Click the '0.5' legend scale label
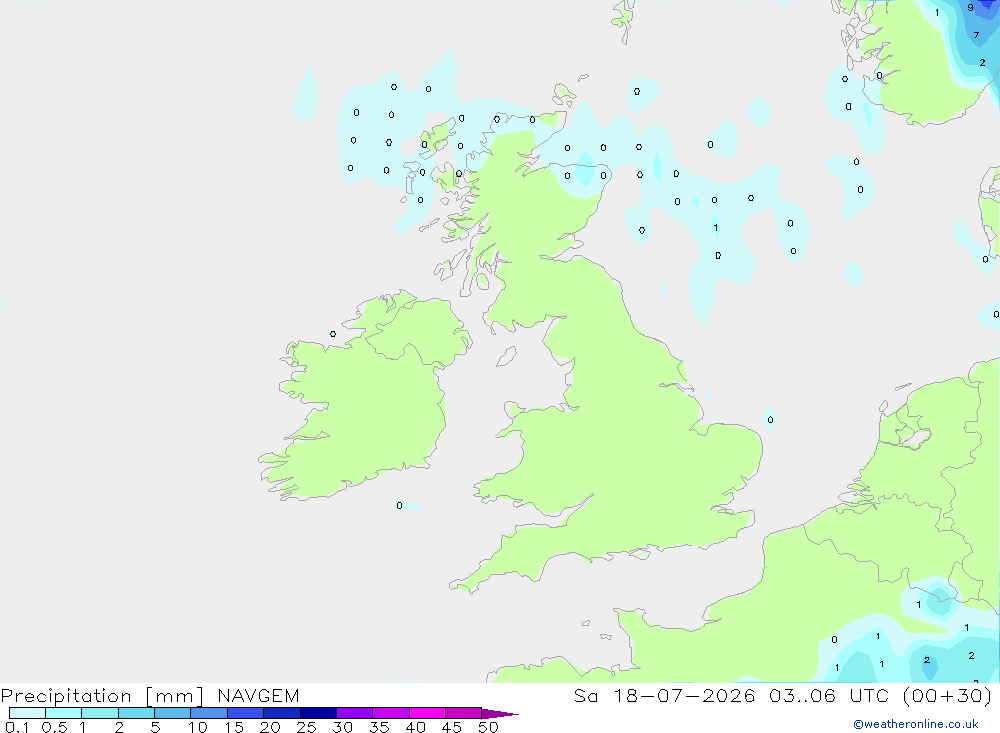The width and height of the screenshot is (1000, 733). click(54, 727)
